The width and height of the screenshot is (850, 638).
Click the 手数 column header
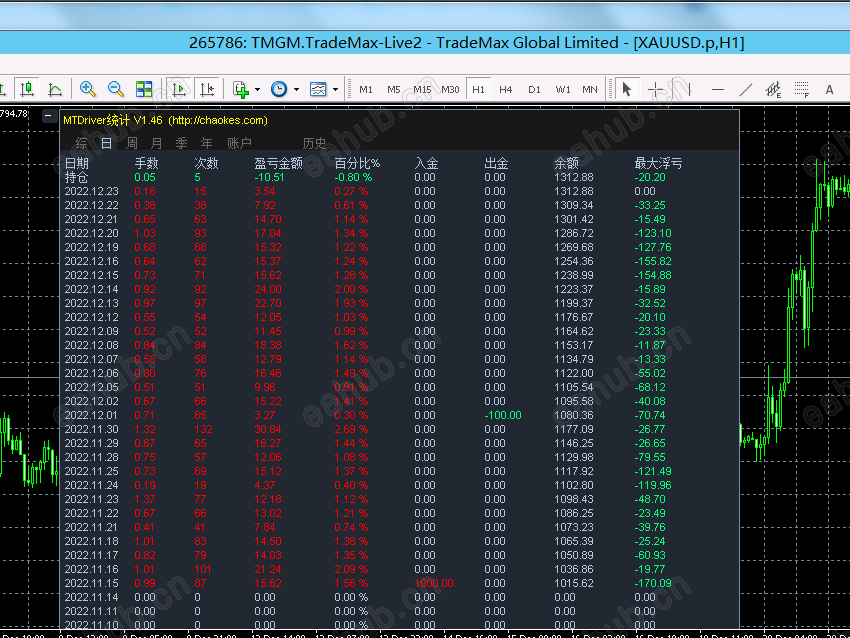(146, 163)
